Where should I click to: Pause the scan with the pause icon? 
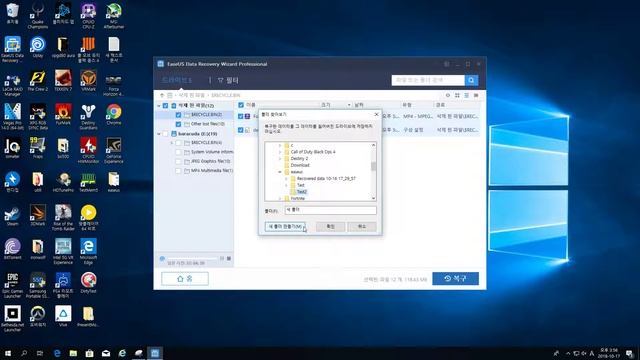tap(222, 258)
